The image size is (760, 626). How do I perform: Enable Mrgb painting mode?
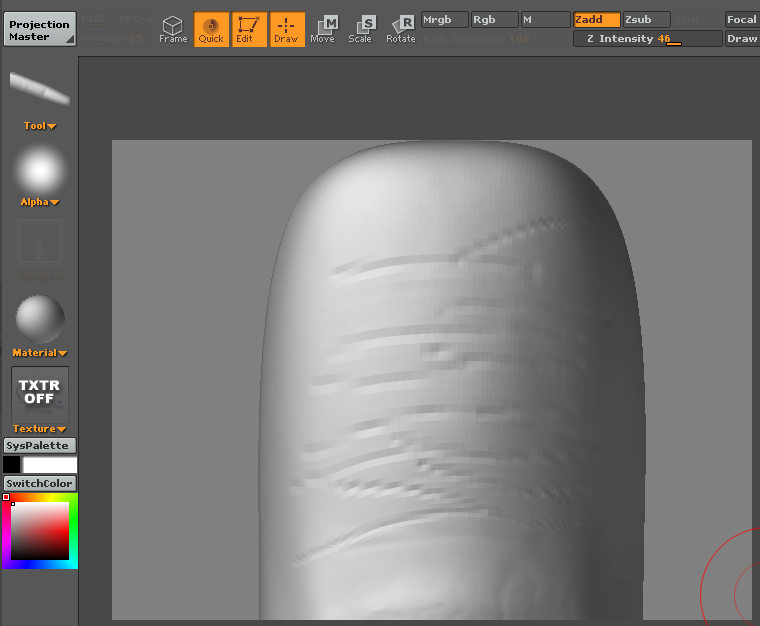pos(444,20)
